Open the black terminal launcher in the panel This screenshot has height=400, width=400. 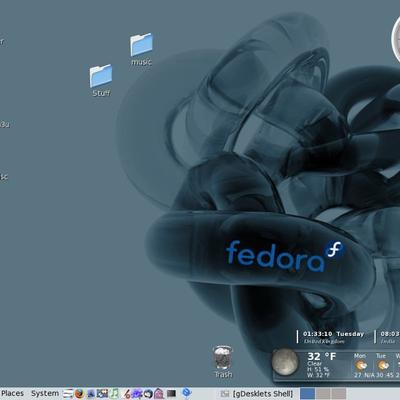(171, 393)
